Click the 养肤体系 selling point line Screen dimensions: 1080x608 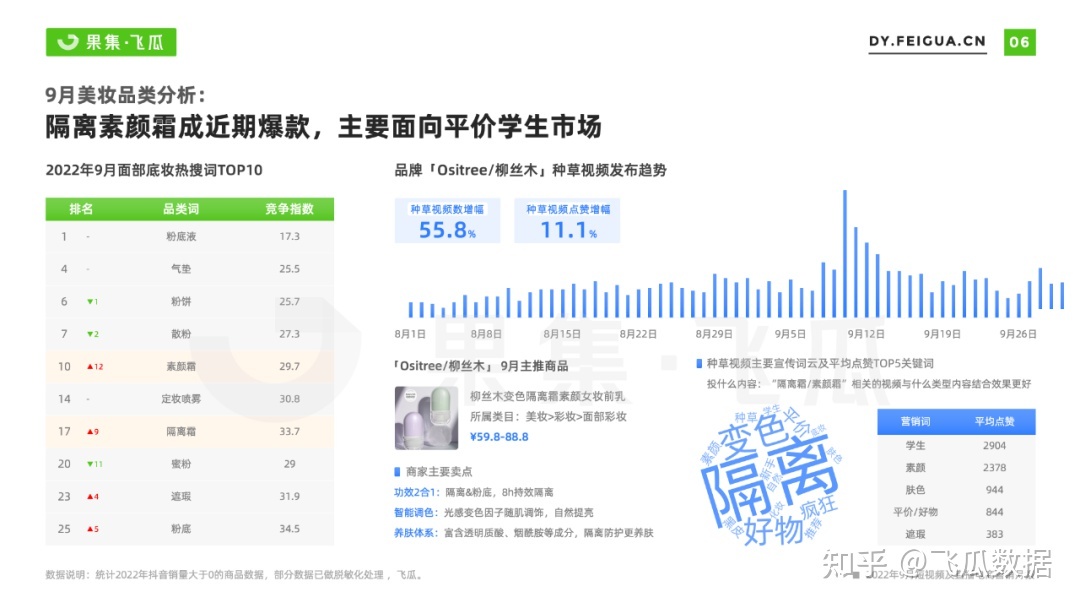point(524,533)
